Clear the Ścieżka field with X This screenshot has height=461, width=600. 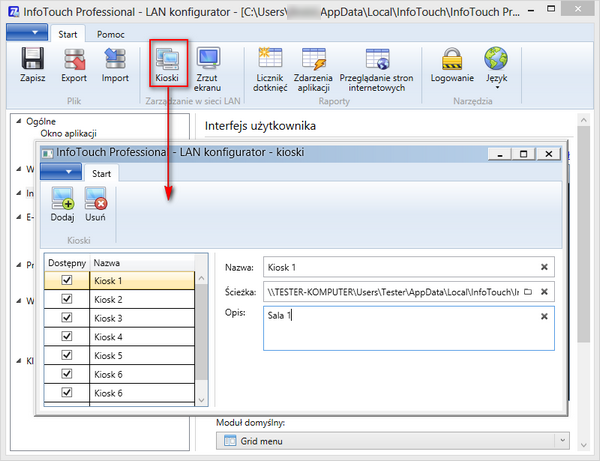coord(544,292)
